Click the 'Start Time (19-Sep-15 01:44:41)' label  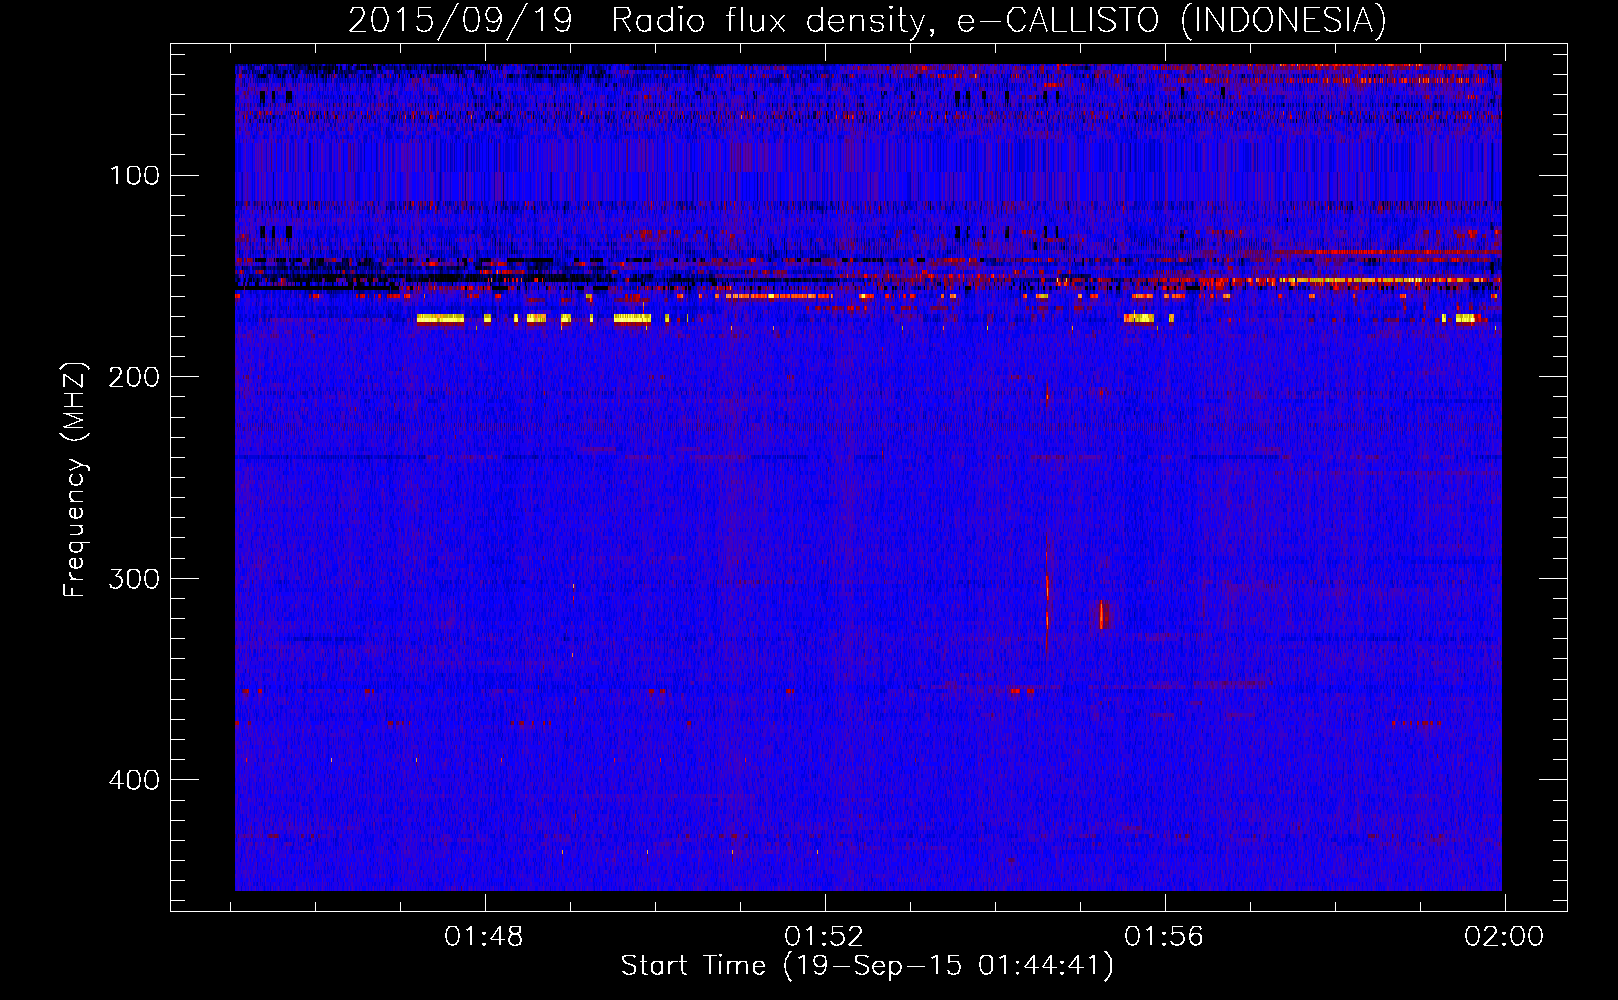pyautogui.click(x=867, y=966)
